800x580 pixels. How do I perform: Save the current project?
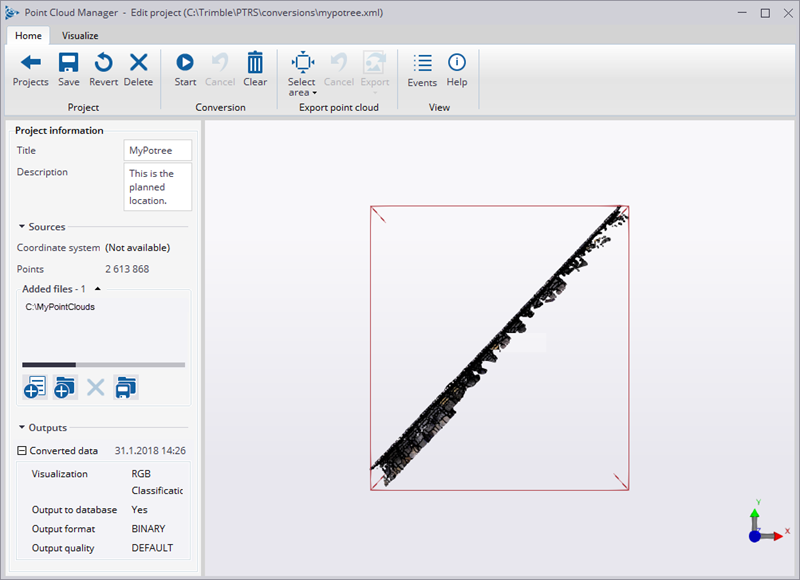tap(68, 70)
